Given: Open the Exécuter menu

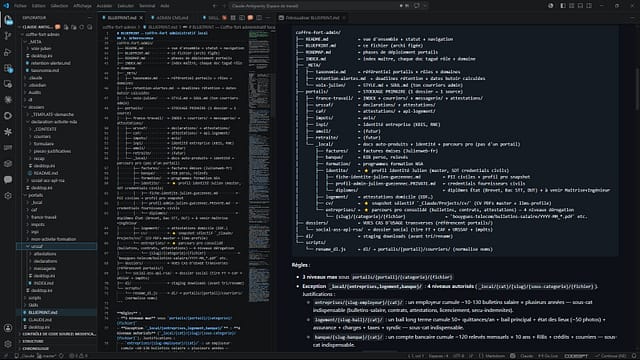Looking at the screenshot, I should point(125,6).
